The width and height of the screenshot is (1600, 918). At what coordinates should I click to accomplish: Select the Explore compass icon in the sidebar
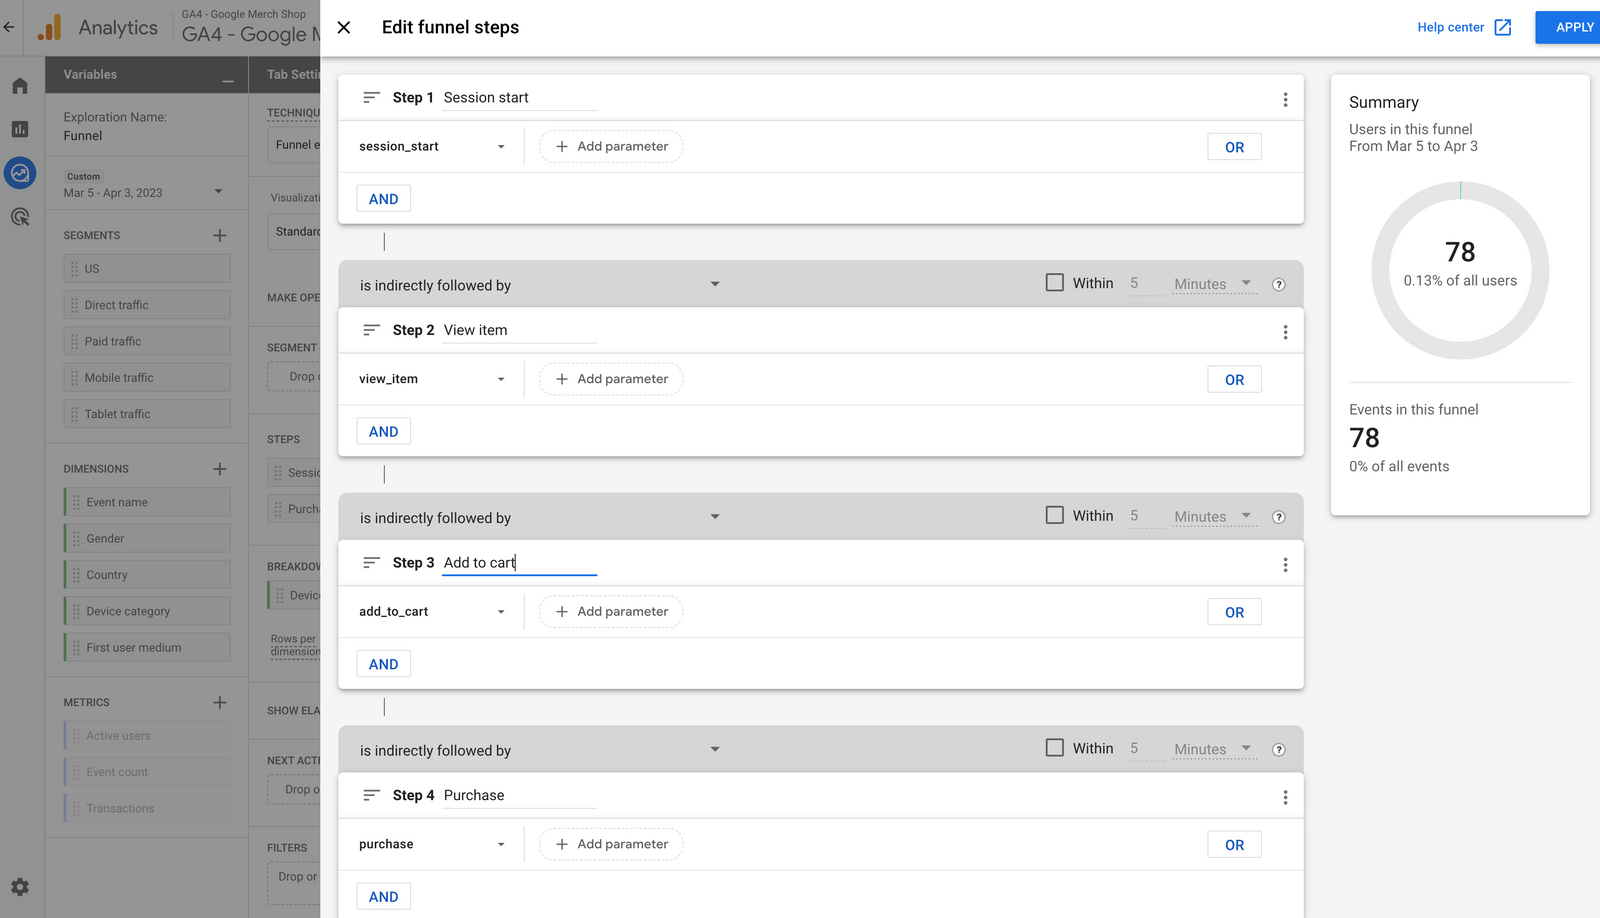(20, 173)
